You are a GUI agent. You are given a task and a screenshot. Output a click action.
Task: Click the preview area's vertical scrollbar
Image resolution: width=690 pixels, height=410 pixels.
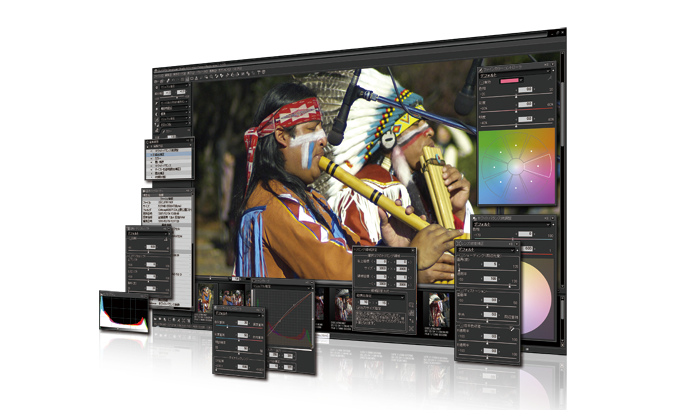562,172
